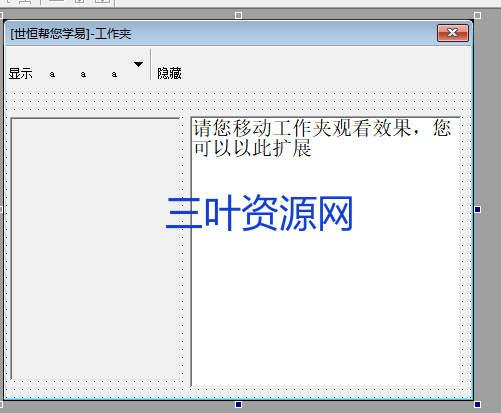Viewport: 501px width, 413px height.
Task: Click the blue 三叶资源网 text
Action: [x=259, y=213]
